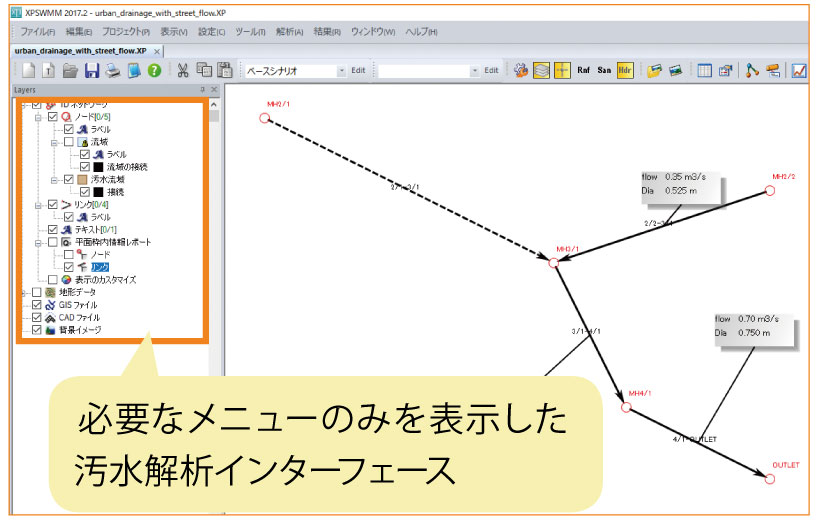
Task: Click the node network tree icon
Action: click(x=752, y=70)
